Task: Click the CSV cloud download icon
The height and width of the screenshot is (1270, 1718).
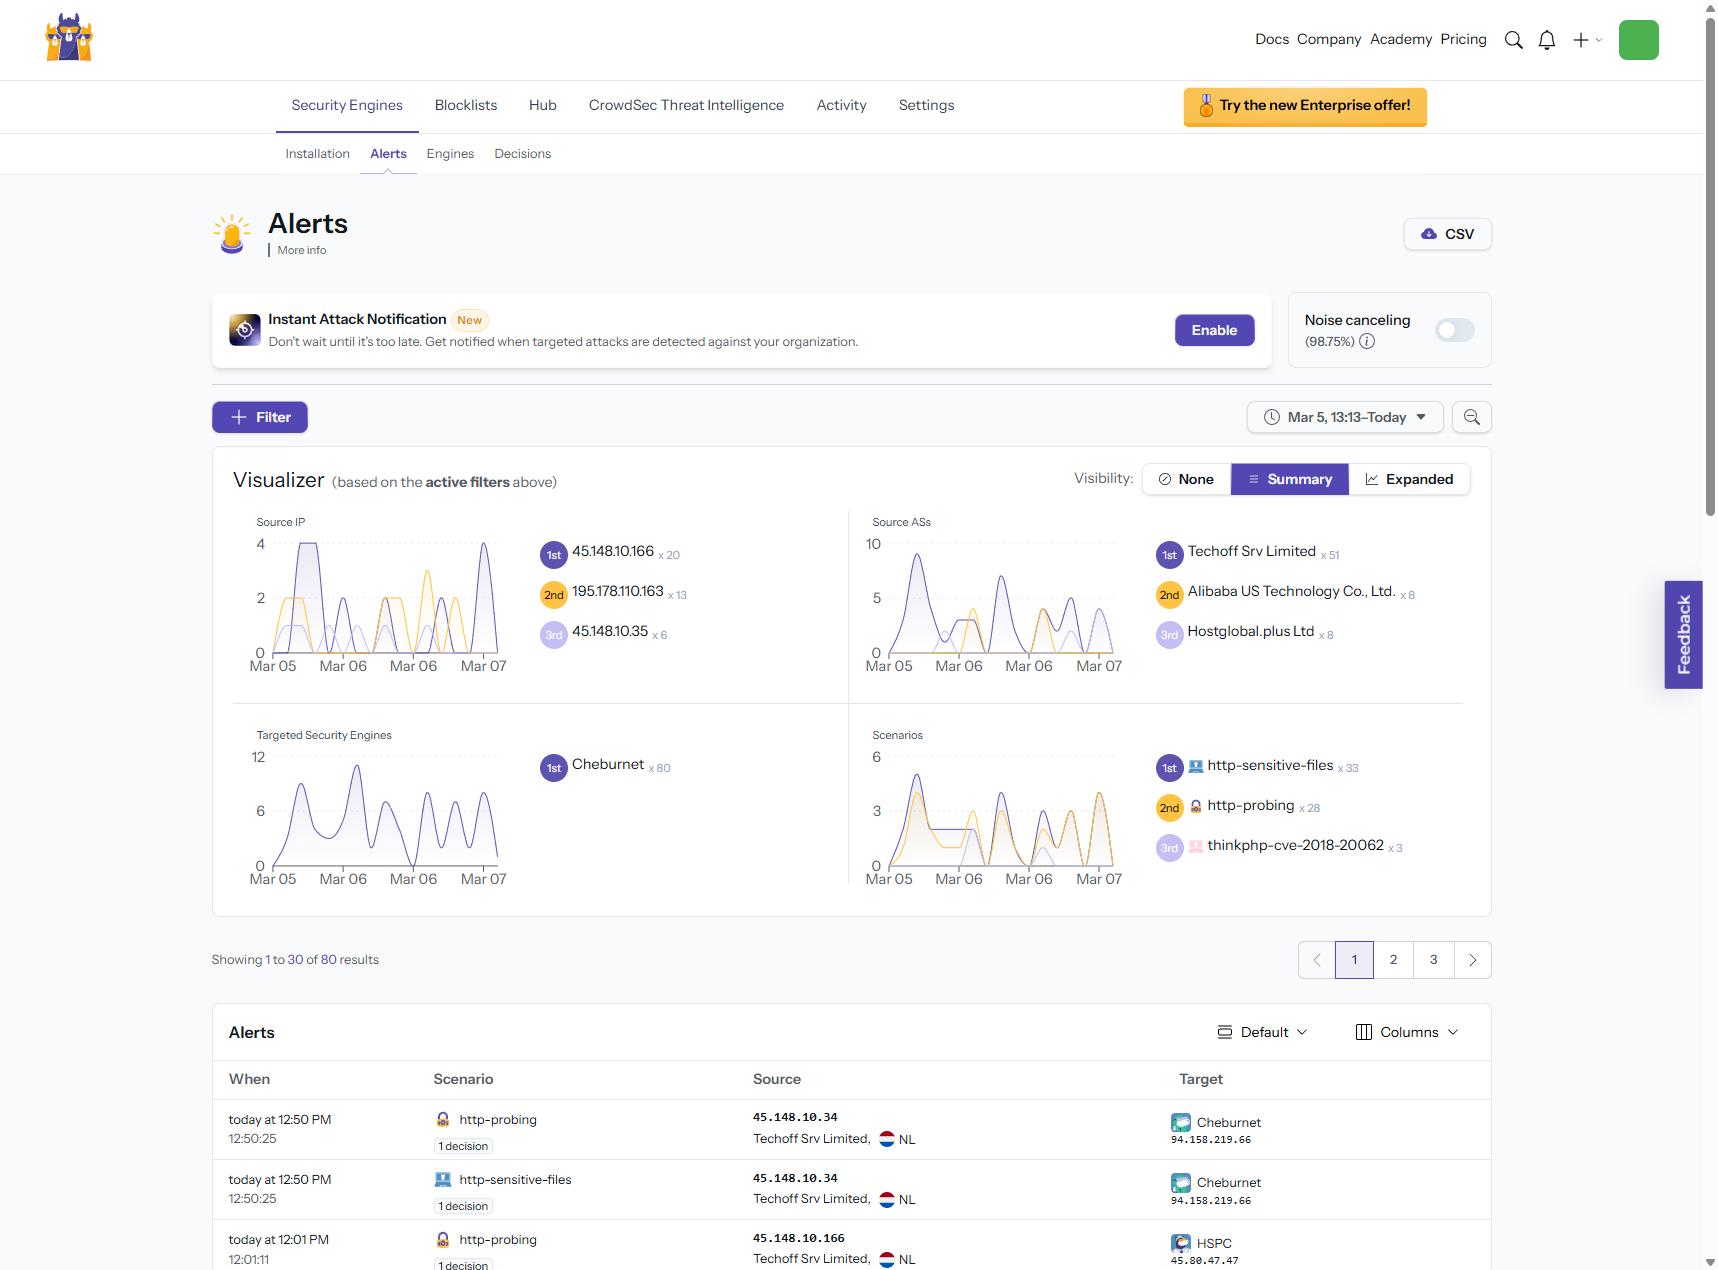Action: (x=1429, y=234)
